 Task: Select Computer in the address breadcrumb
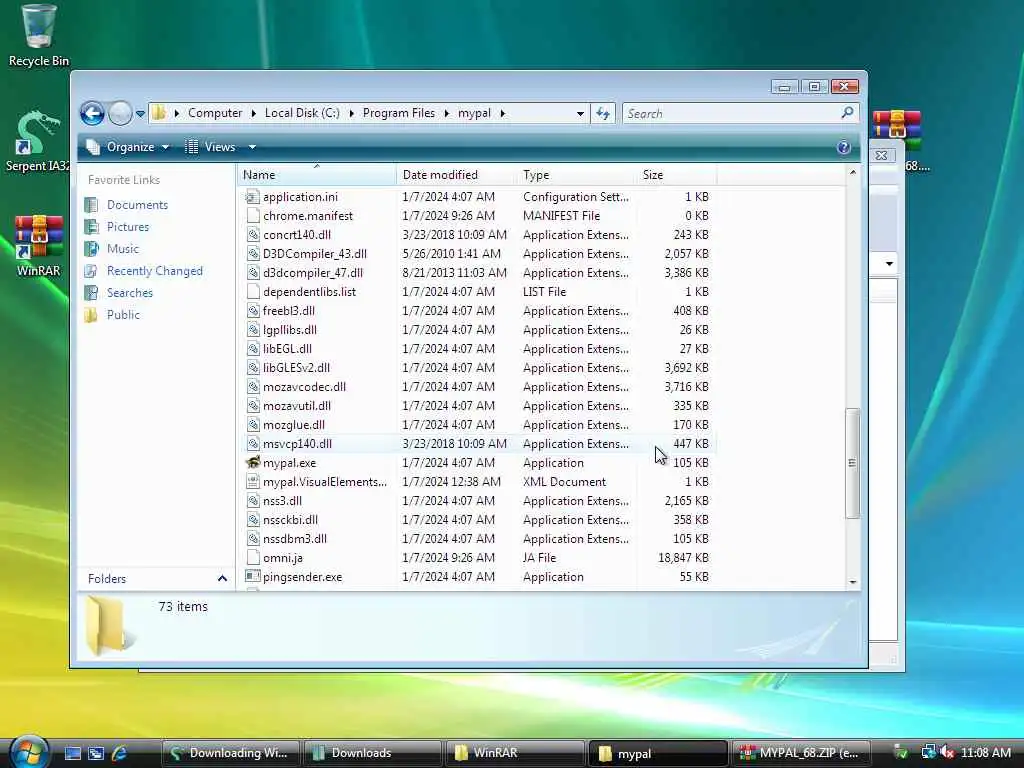tap(215, 113)
